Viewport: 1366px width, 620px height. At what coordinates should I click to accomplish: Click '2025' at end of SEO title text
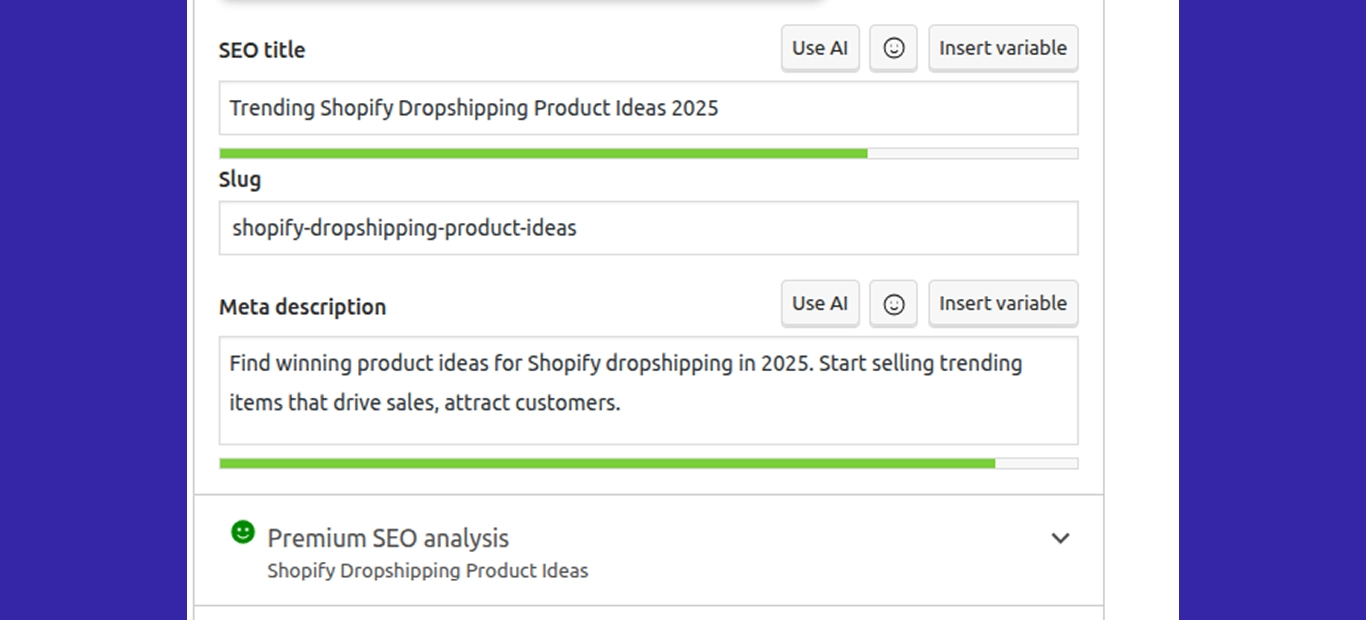[695, 108]
